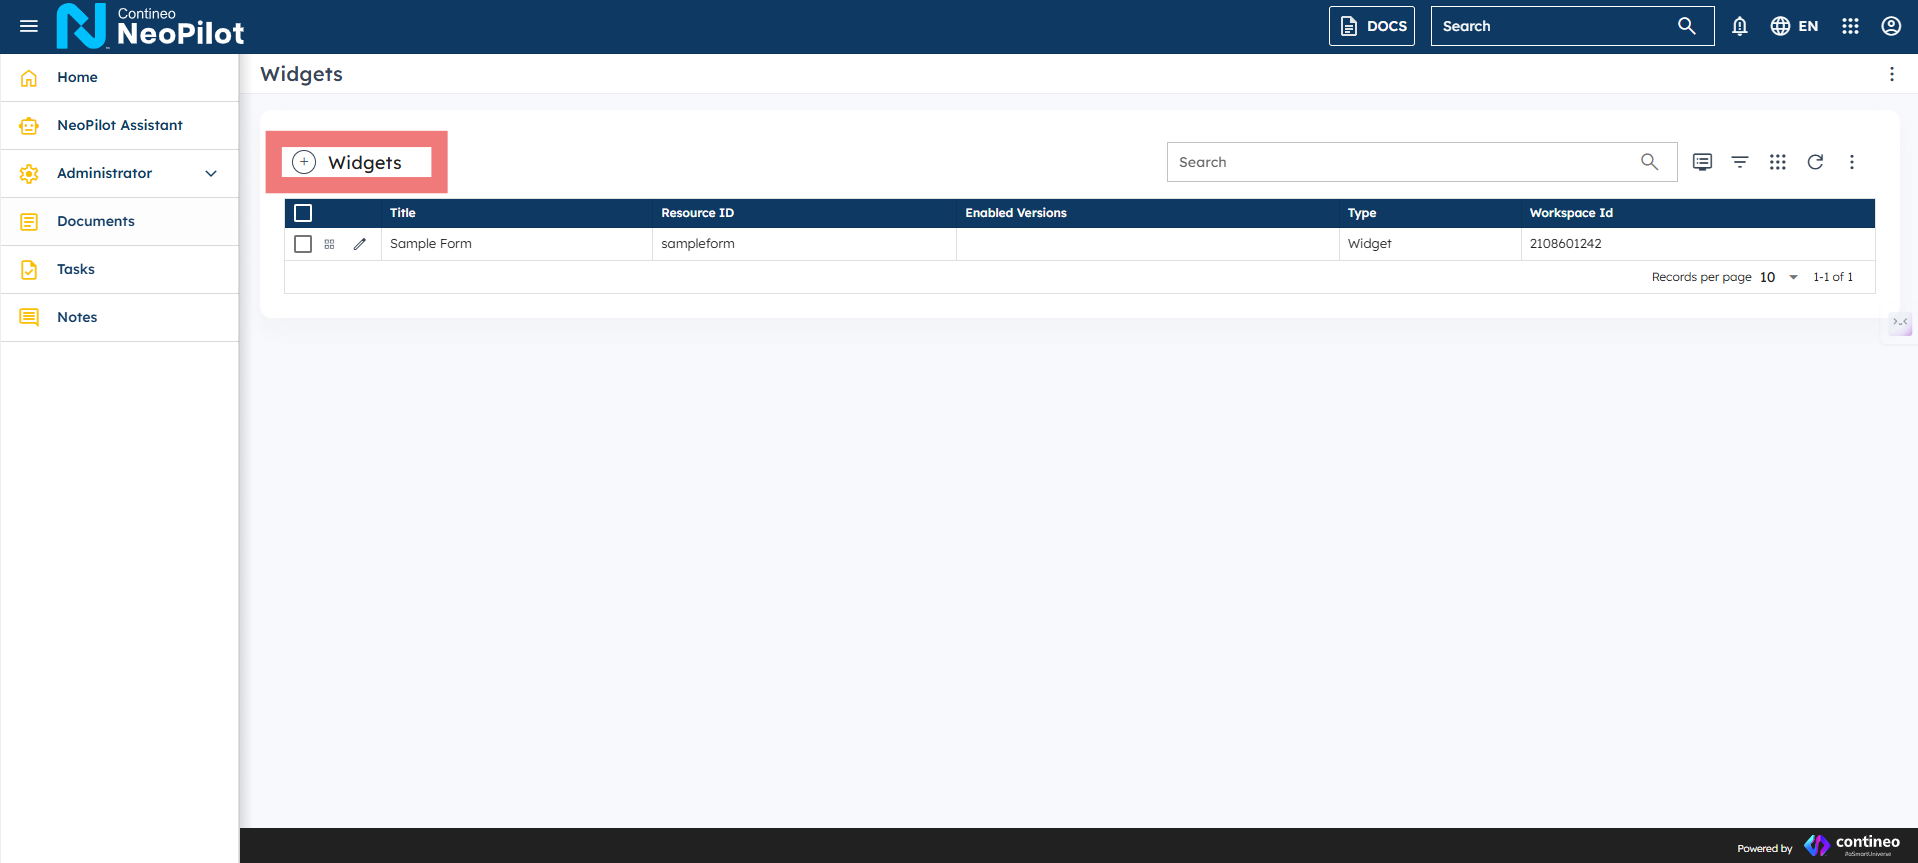Image resolution: width=1918 pixels, height=863 pixels.
Task: Click the Sample Form row grid icon
Action: (329, 244)
